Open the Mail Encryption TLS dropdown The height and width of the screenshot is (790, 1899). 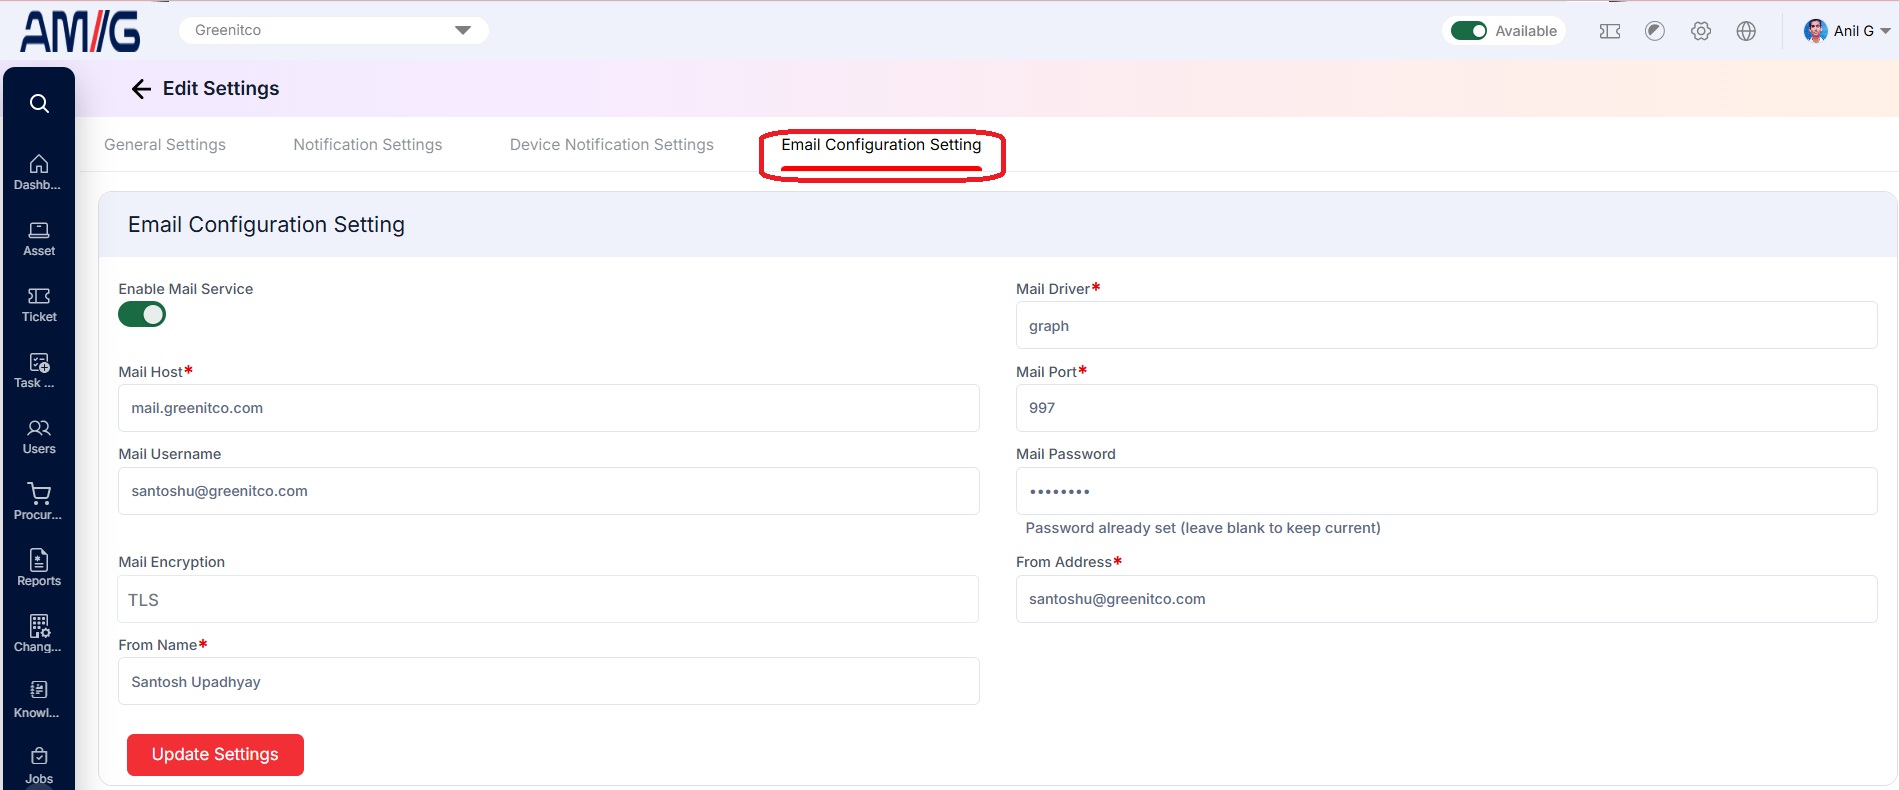click(x=548, y=599)
